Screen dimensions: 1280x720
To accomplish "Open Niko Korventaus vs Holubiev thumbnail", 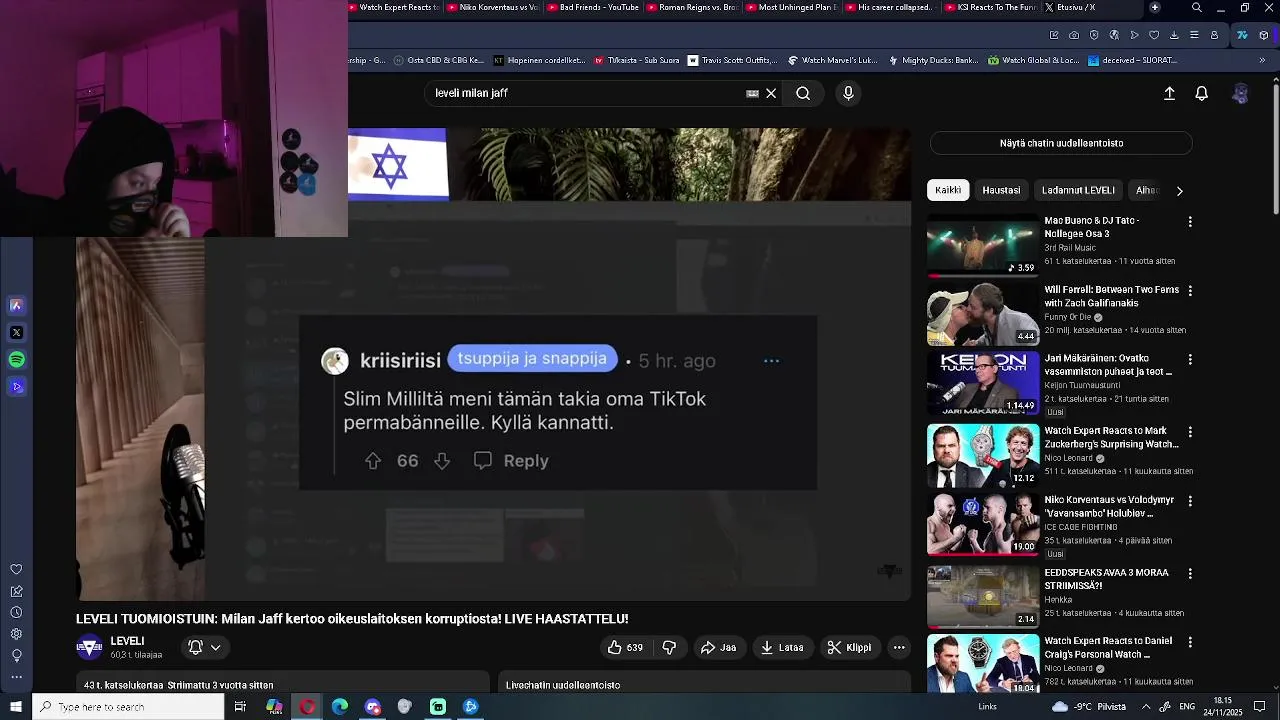I will (983, 524).
